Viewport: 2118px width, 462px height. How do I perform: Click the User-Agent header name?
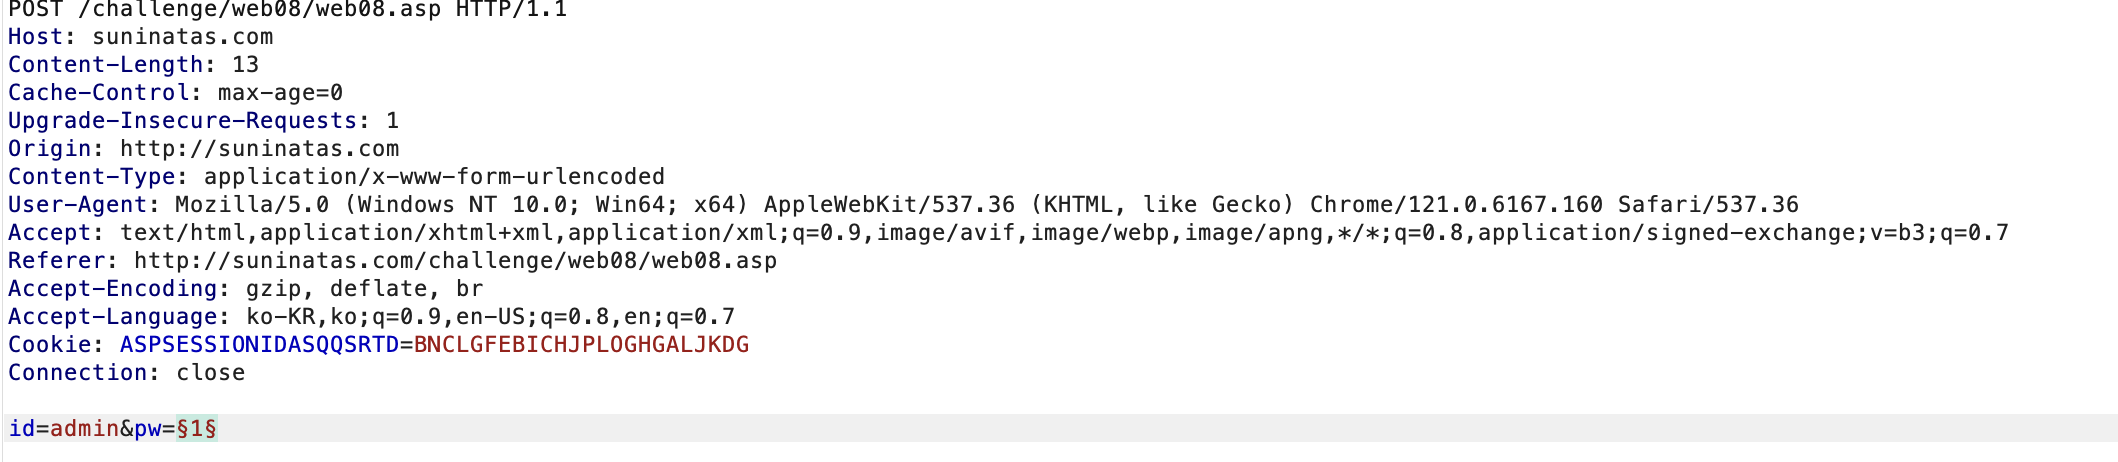pos(78,205)
